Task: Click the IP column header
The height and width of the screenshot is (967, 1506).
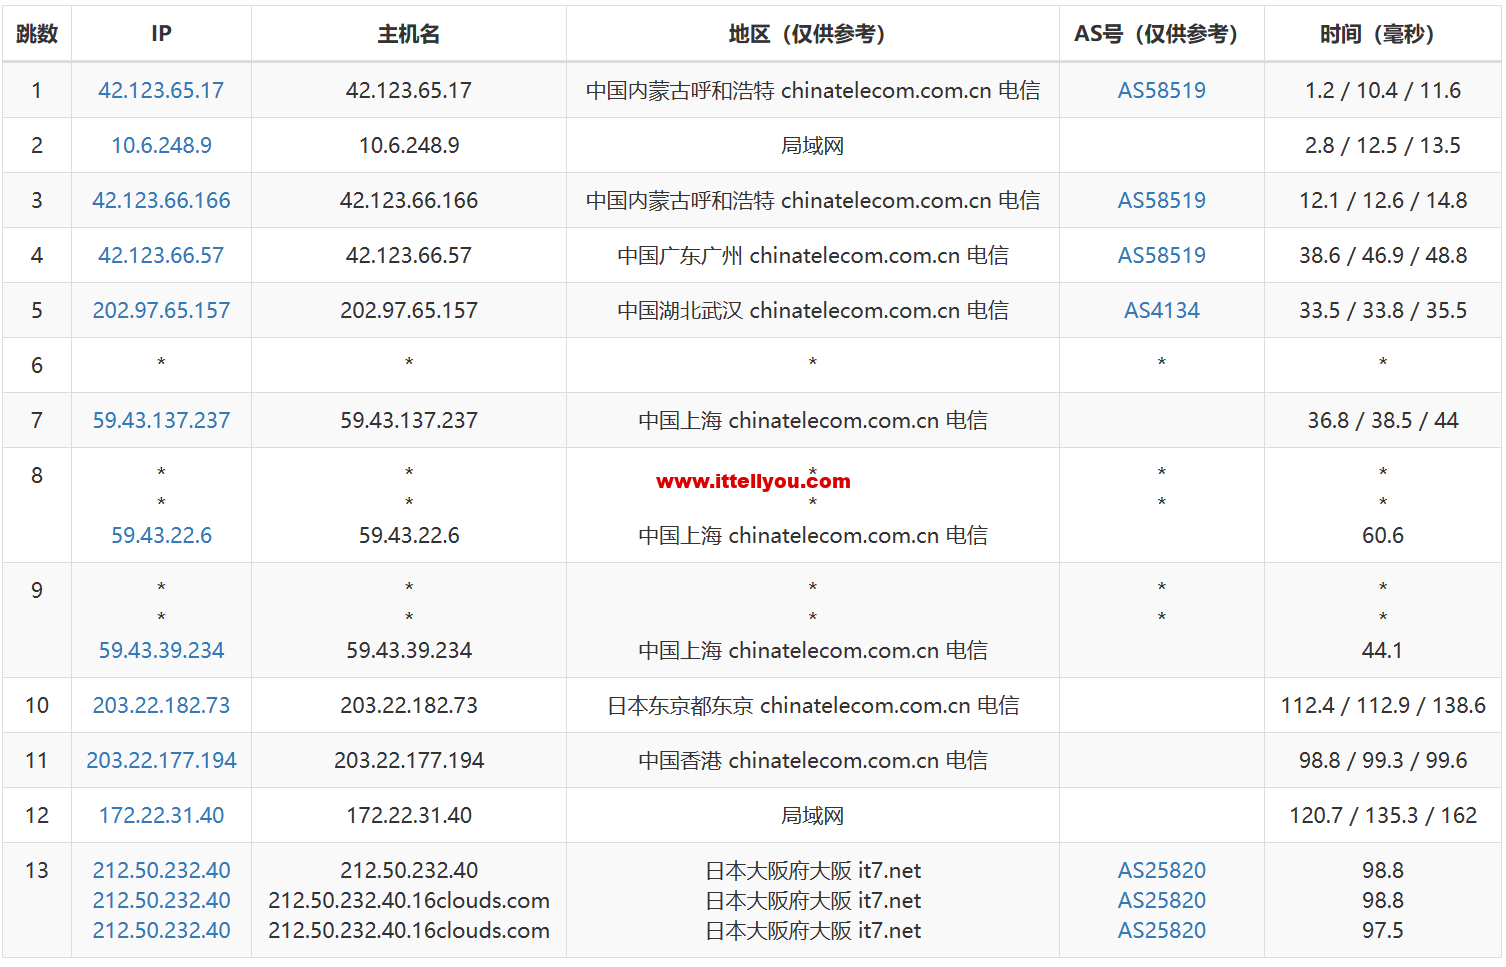Action: [x=161, y=34]
